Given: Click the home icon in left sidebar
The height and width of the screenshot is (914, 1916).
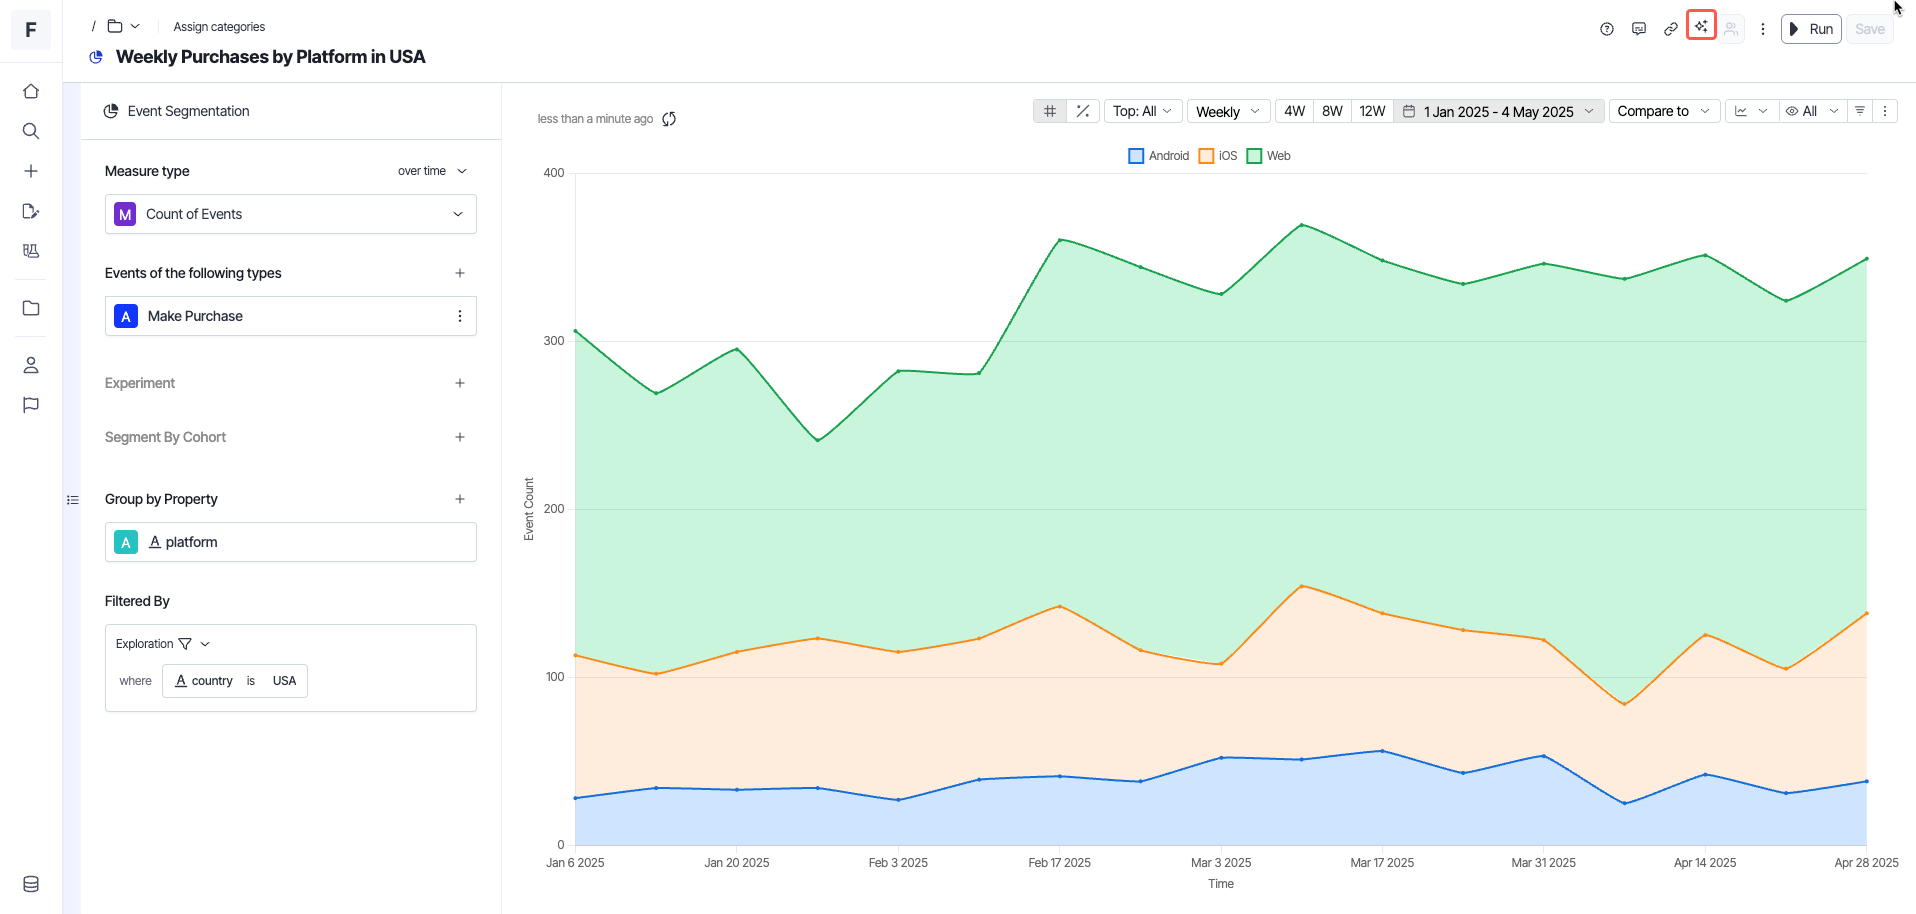Looking at the screenshot, I should click(31, 91).
